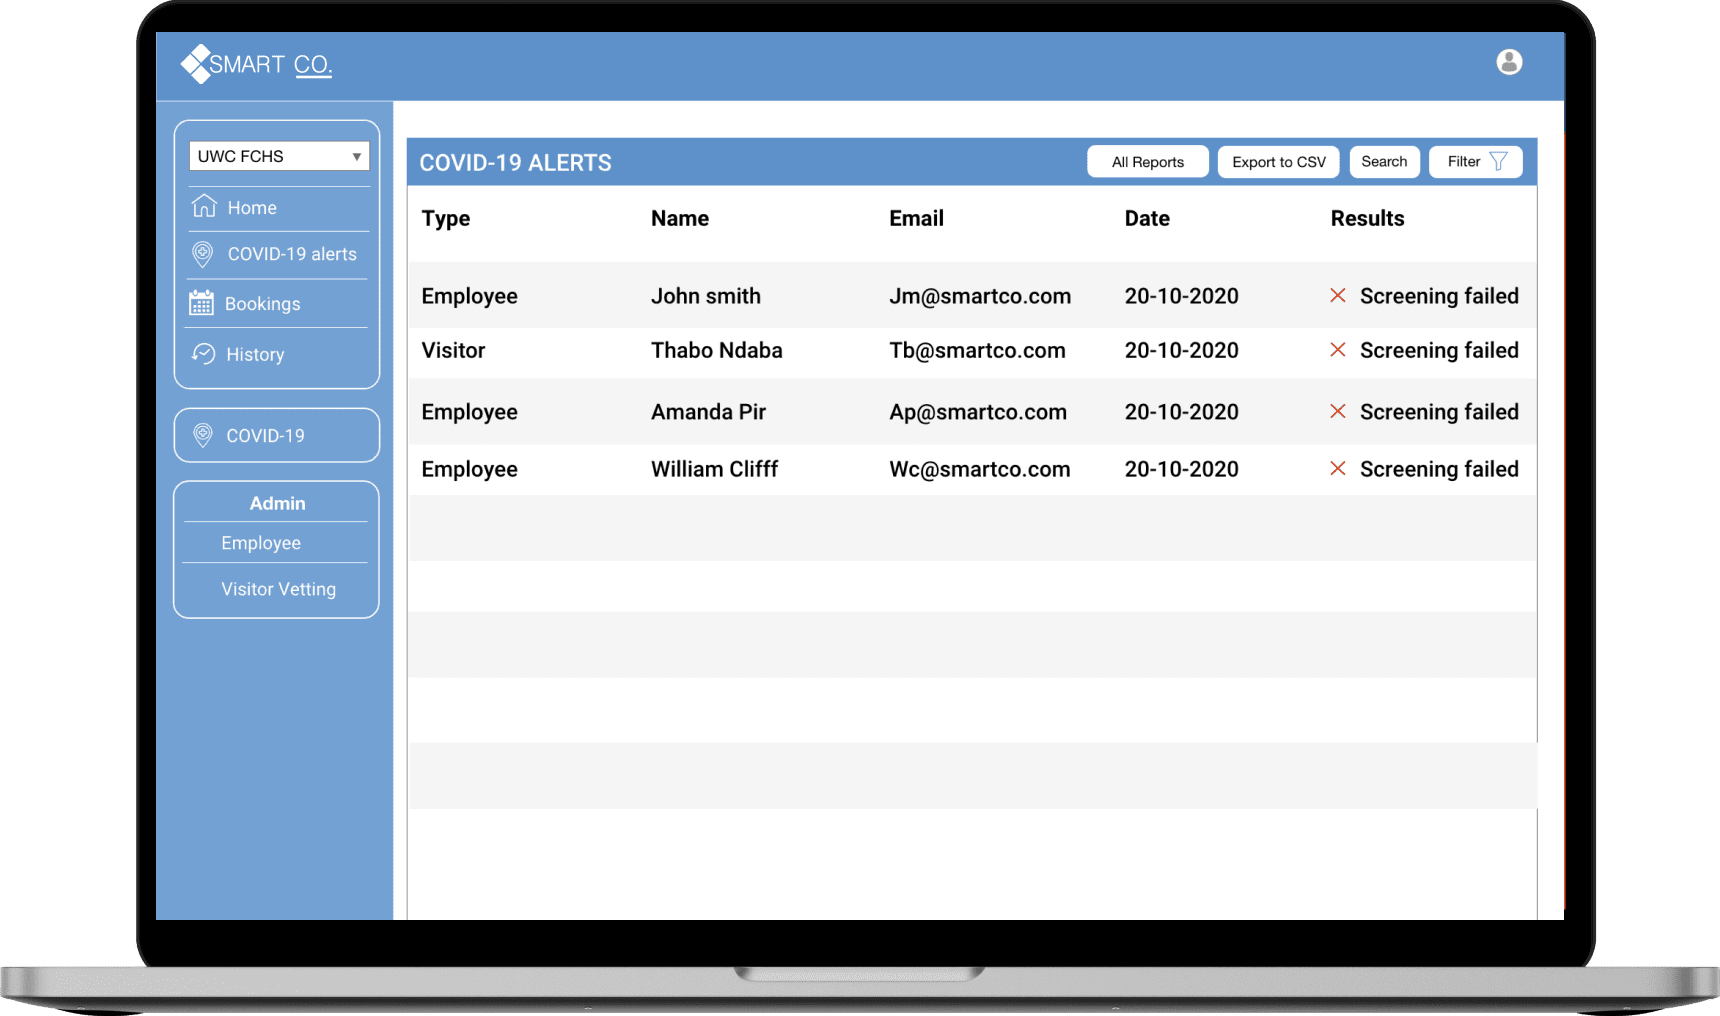The image size is (1720, 1016).
Task: Click the name William Clifff
Action: (x=714, y=469)
